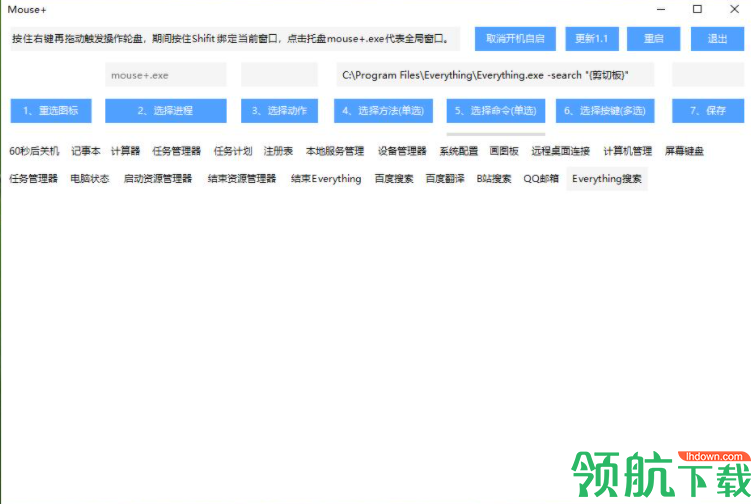Click the 取消开机自启 button

pyautogui.click(x=515, y=39)
